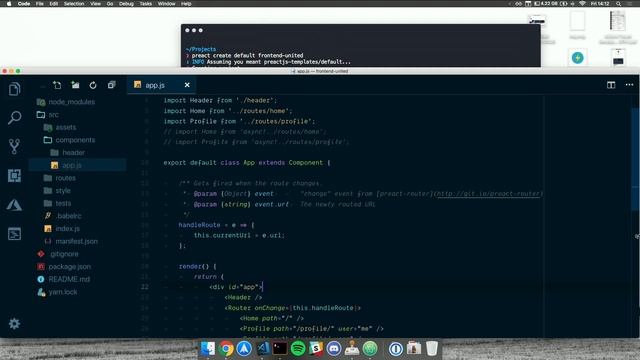Open package.json in the explorer
This screenshot has width=640, height=360.
pyautogui.click(x=69, y=267)
